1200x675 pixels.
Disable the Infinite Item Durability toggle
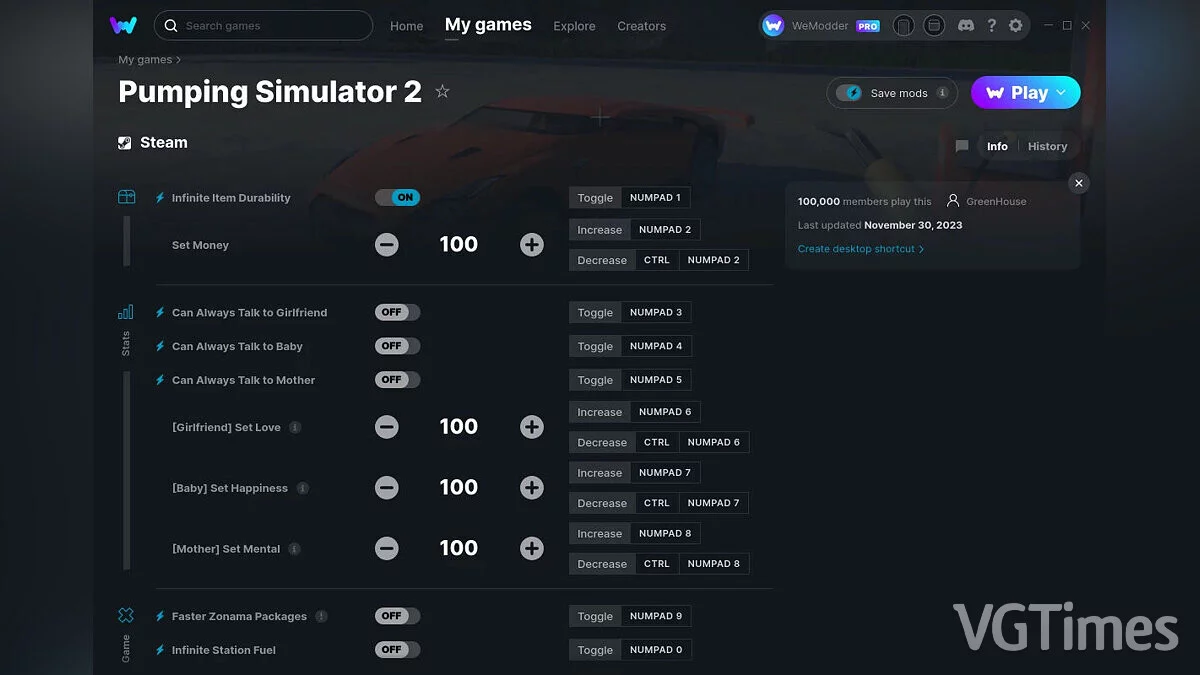[x=397, y=197]
